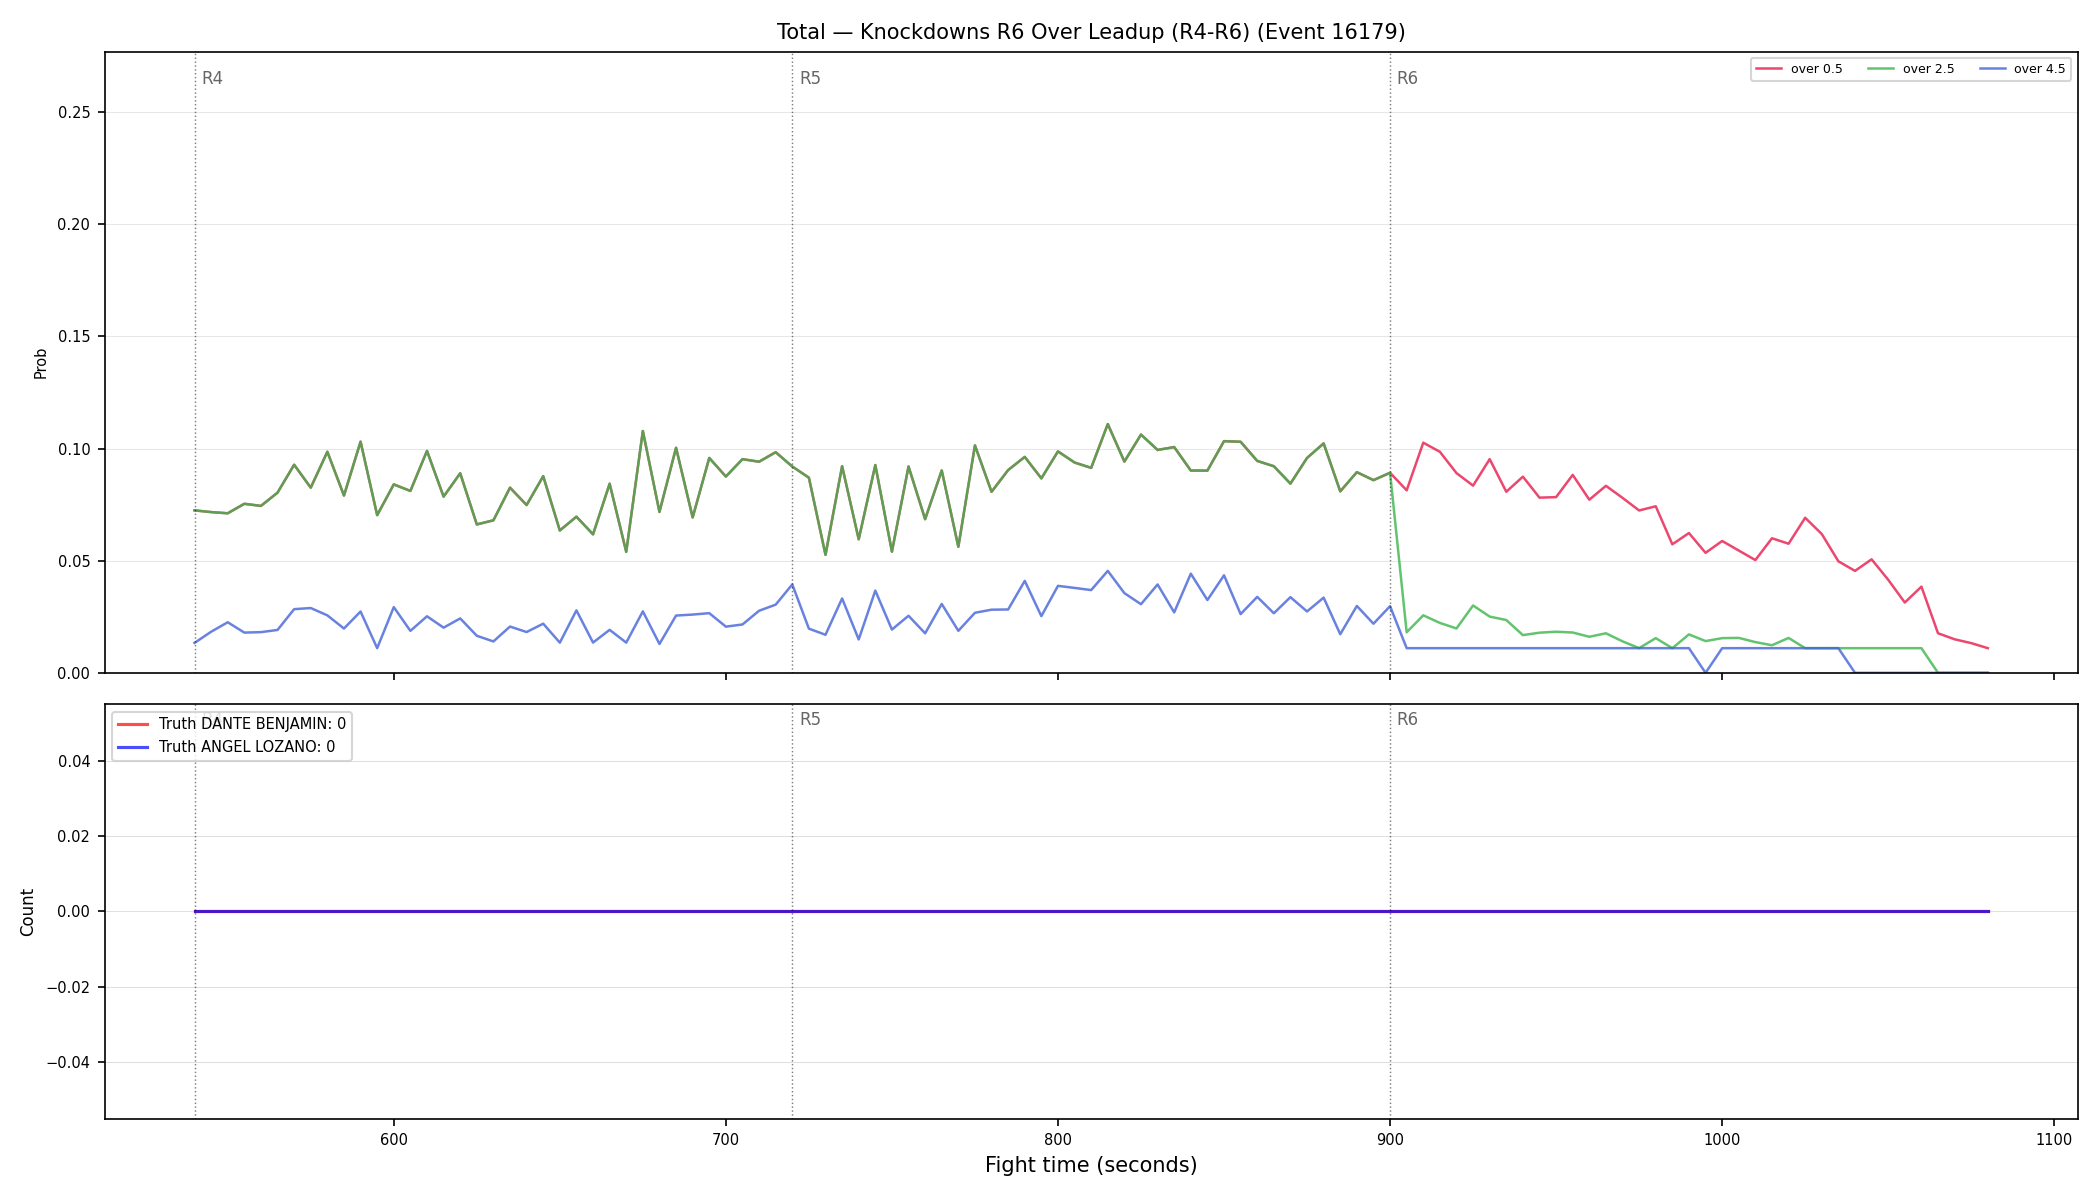The width and height of the screenshot is (2100, 1200).
Task: Click the 700 tick on the time axis
Action: coord(726,1140)
